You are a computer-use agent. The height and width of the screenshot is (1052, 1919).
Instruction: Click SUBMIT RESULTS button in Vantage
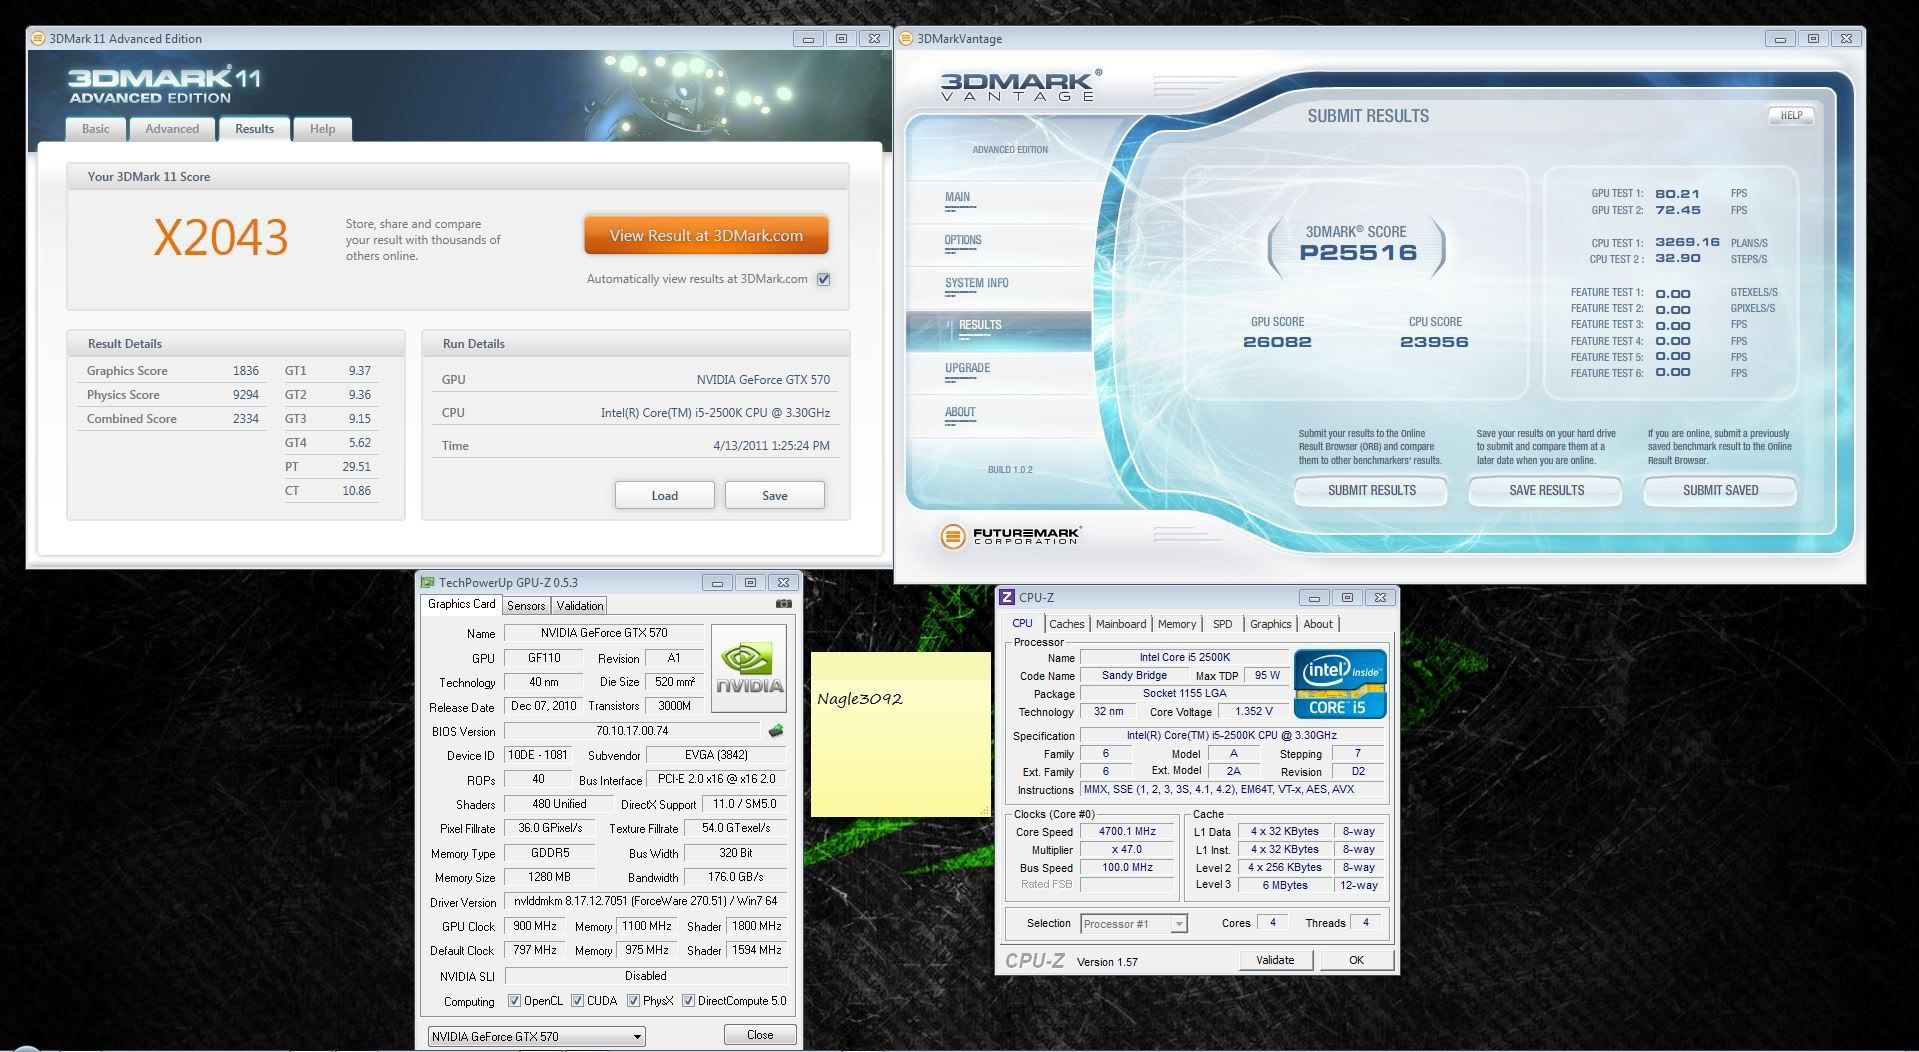coord(1371,491)
